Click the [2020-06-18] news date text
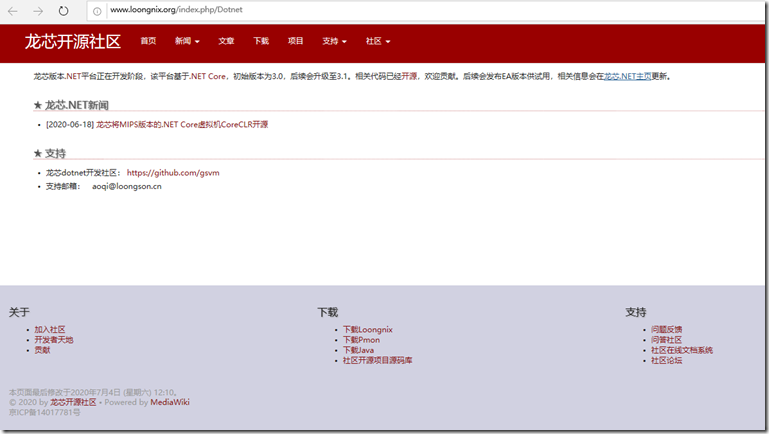 tap(70, 125)
